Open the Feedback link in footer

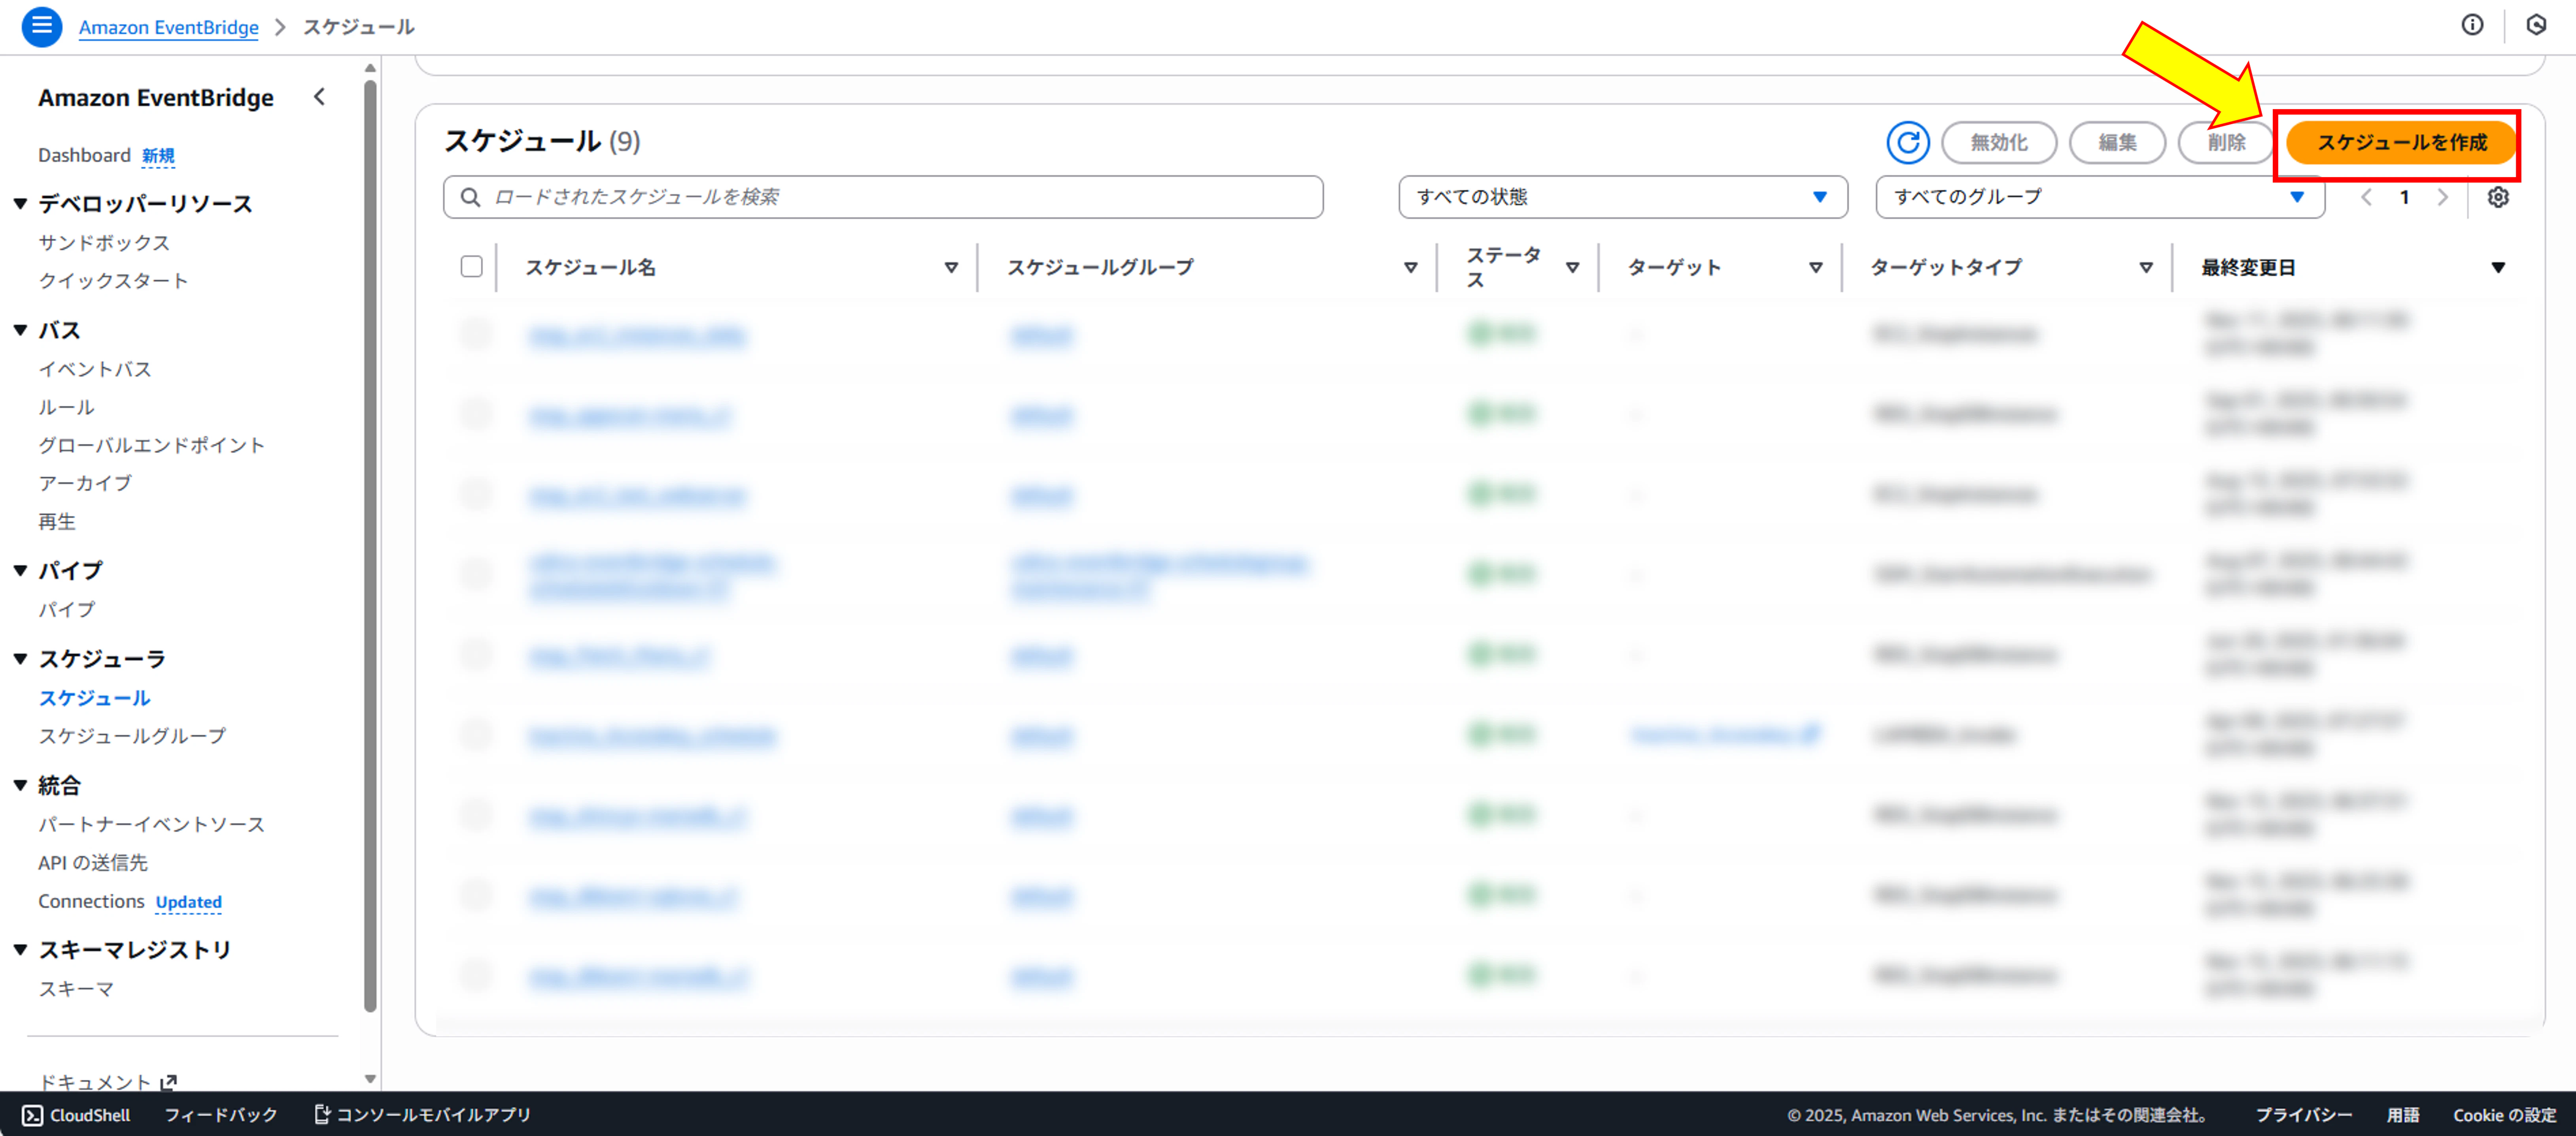[x=221, y=1115]
